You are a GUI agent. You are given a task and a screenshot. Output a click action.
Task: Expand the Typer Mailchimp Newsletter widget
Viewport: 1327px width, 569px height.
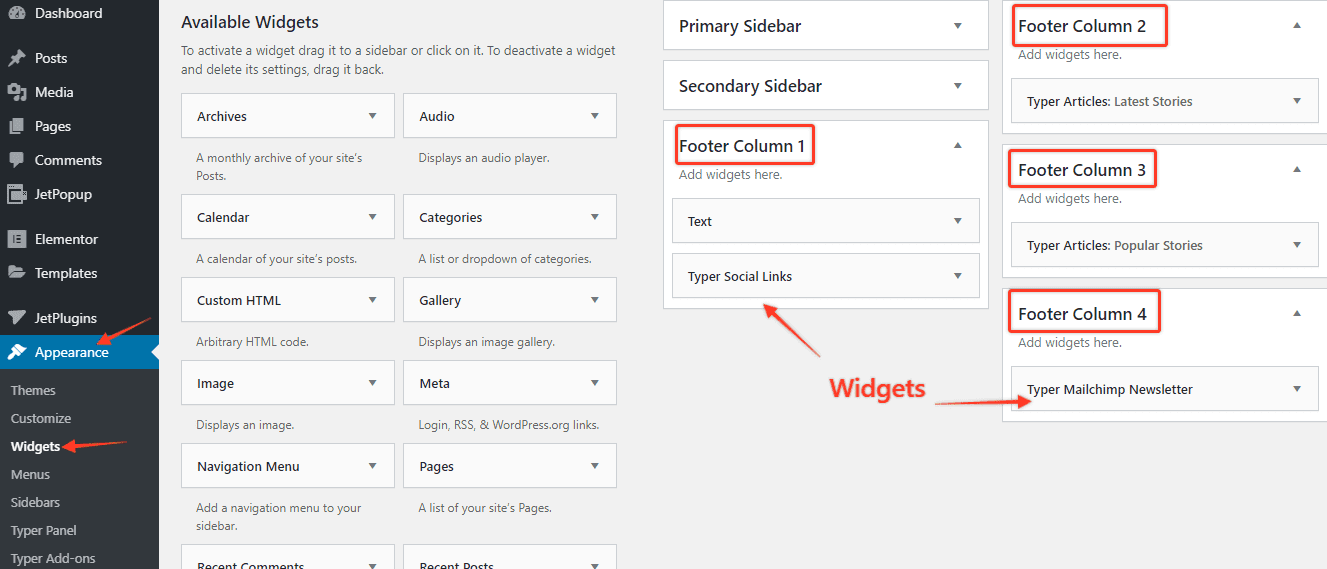tap(1297, 389)
